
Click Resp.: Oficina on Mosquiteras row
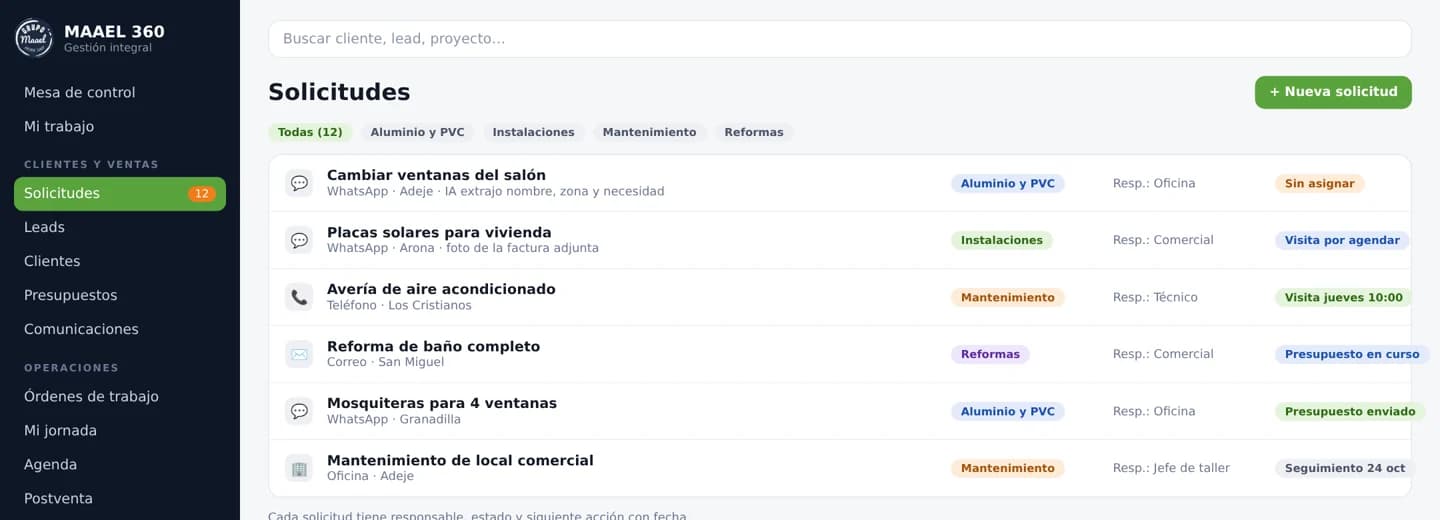pos(1154,412)
